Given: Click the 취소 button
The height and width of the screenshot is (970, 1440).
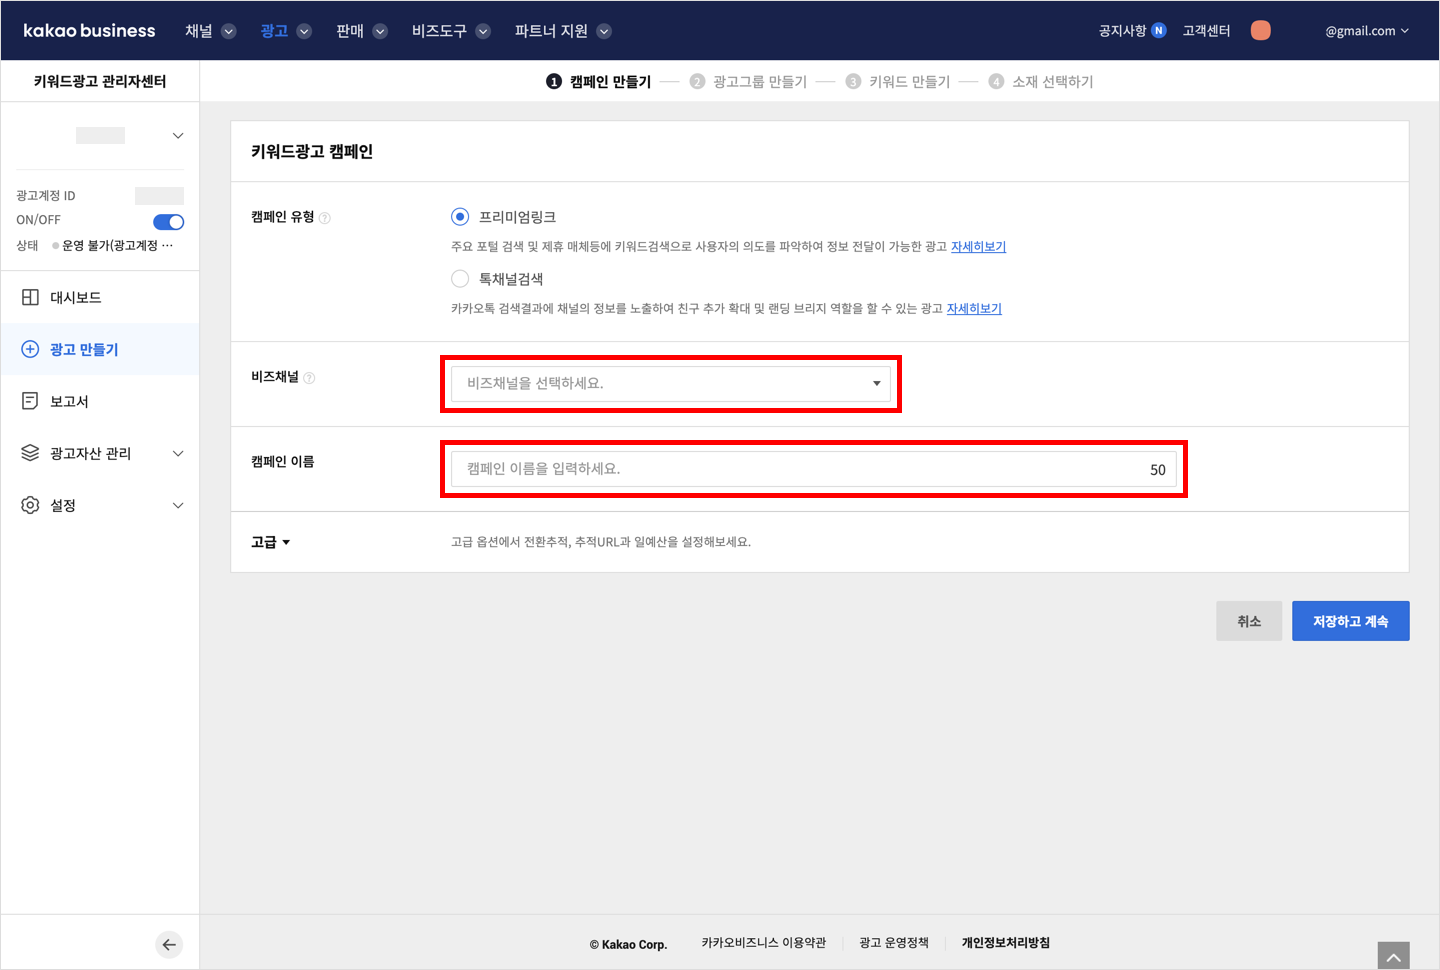Looking at the screenshot, I should tap(1249, 621).
